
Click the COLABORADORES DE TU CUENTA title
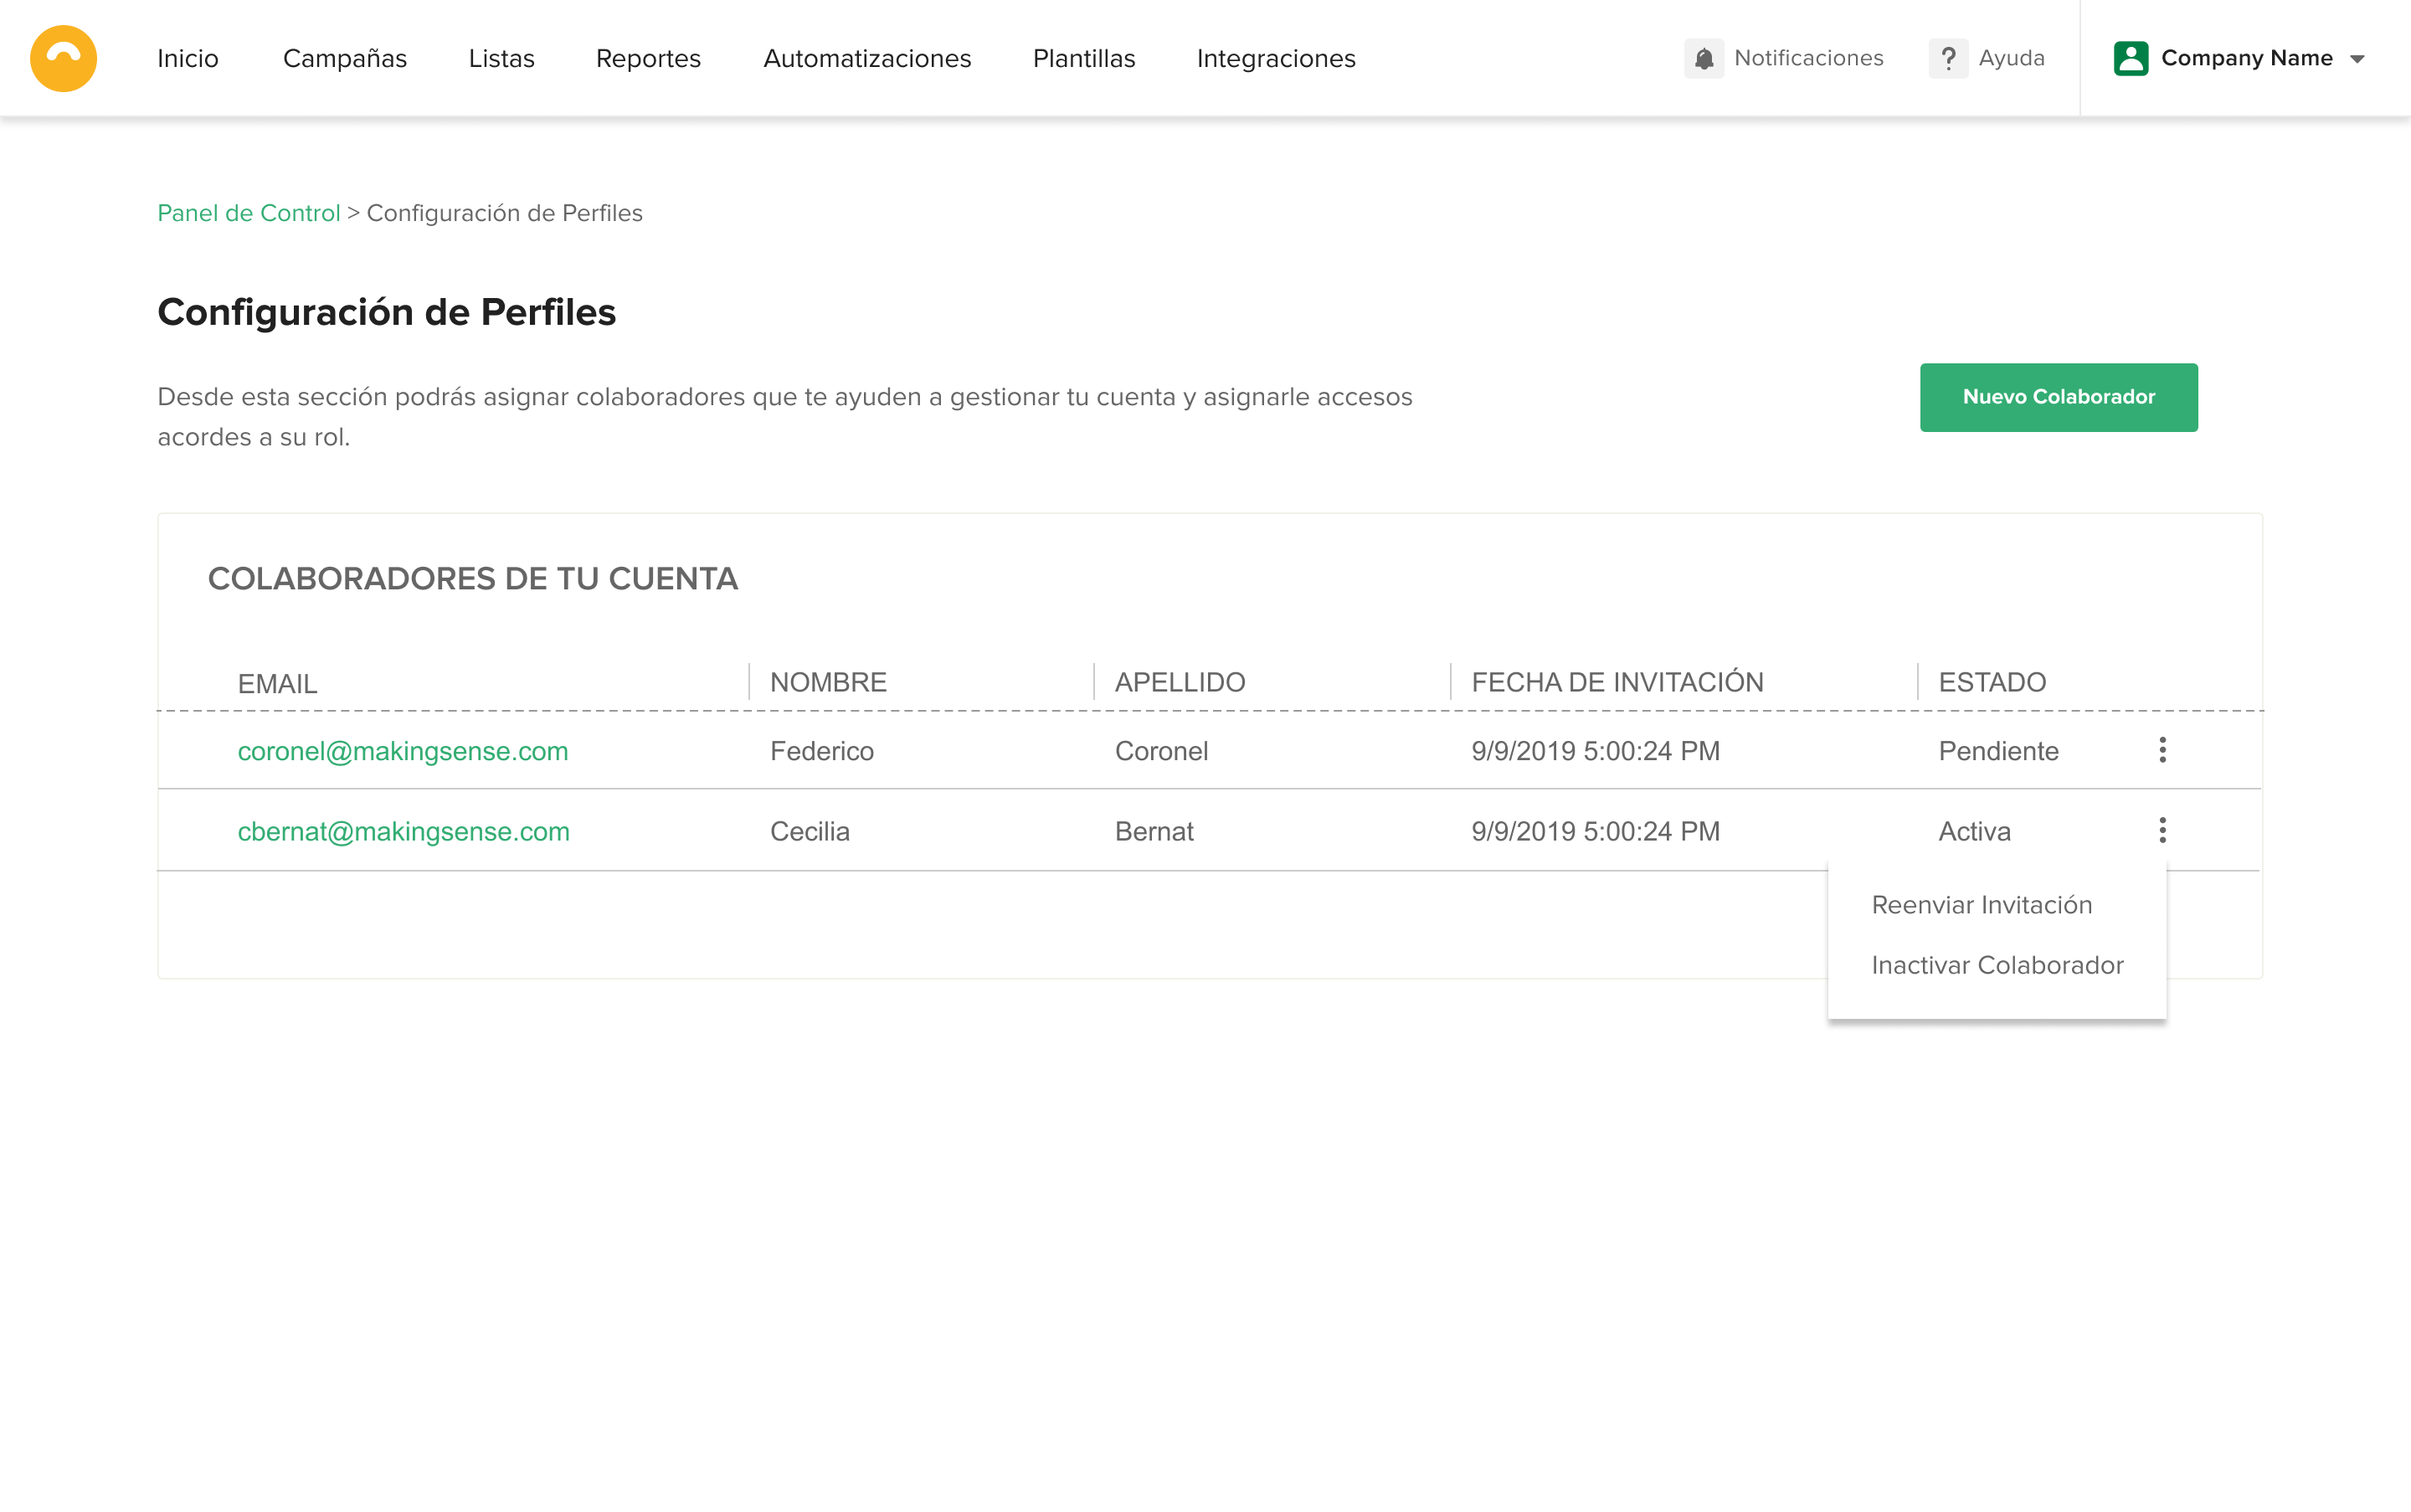[472, 578]
